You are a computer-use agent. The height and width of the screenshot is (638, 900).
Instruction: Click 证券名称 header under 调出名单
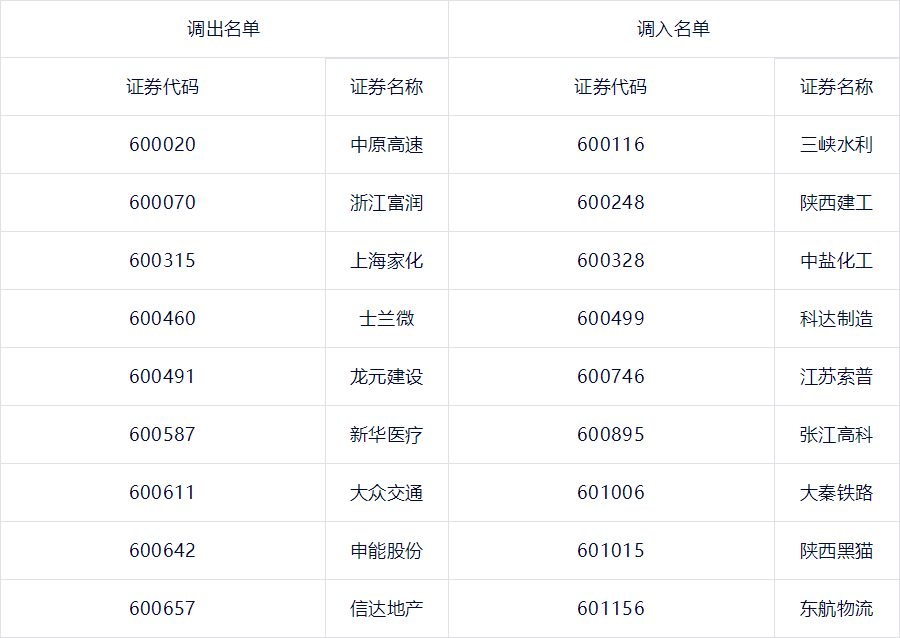click(x=387, y=87)
